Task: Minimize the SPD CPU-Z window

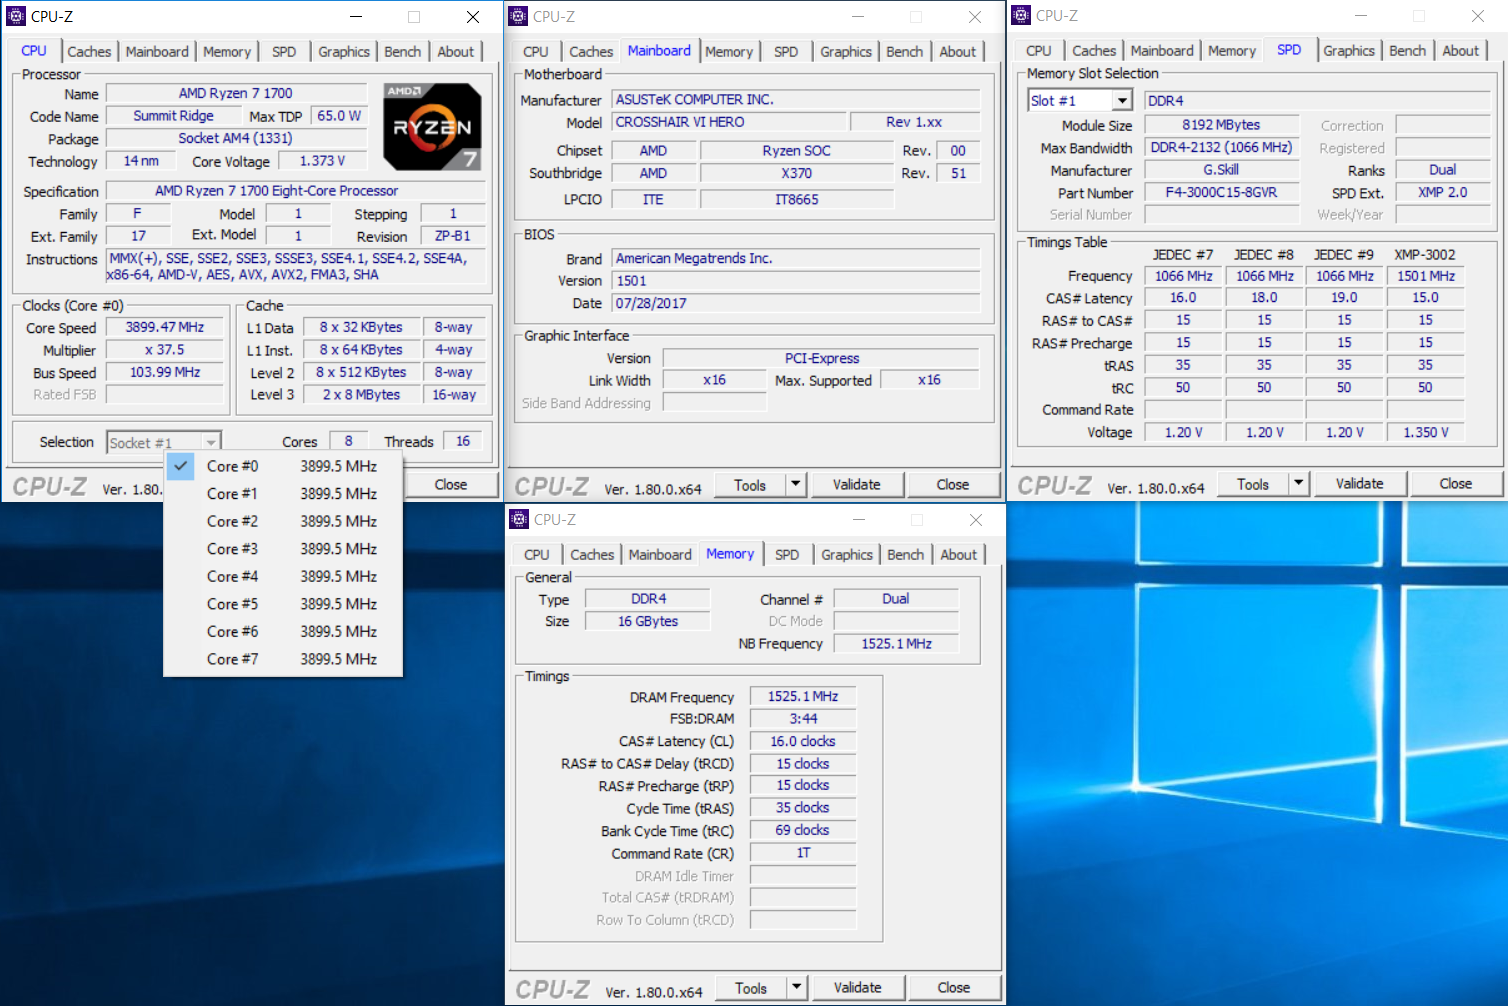Action: click(x=1361, y=15)
